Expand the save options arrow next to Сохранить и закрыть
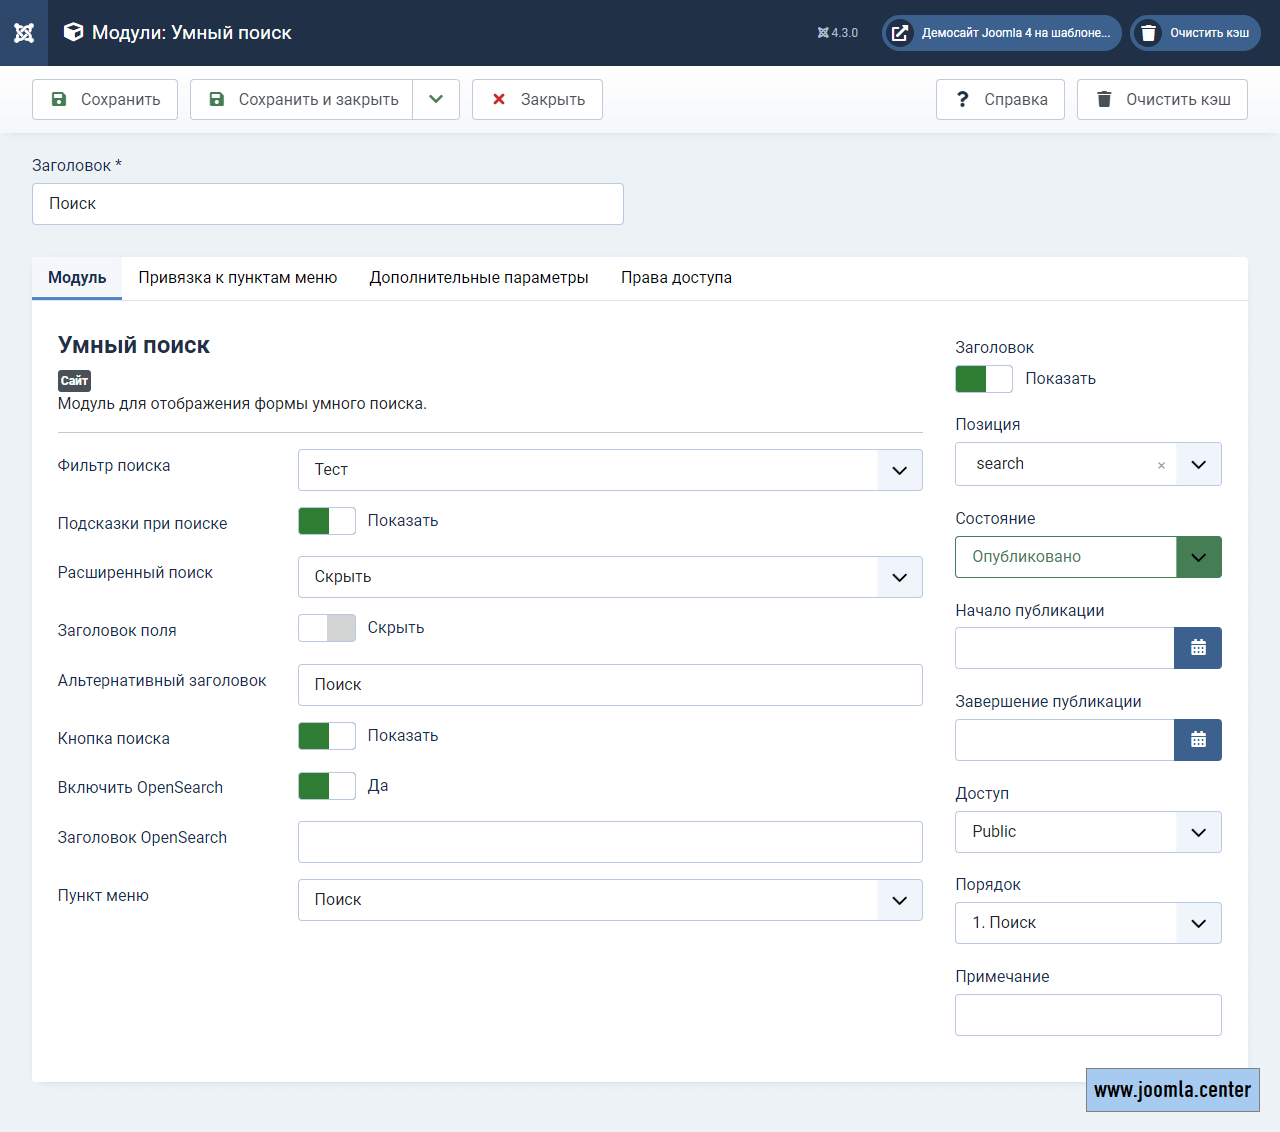The image size is (1280, 1132). click(436, 100)
